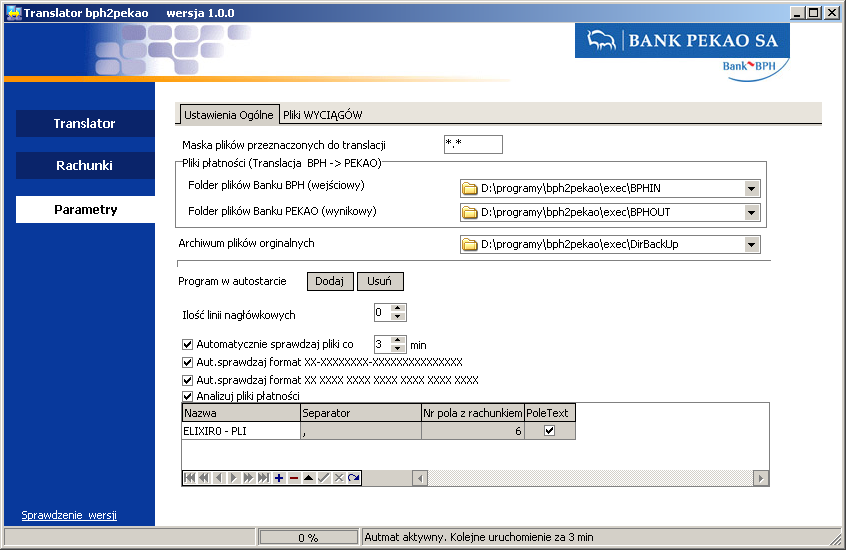Screen dimensions: 846x550
Task: Open Translator section in sidebar
Action: pyautogui.click(x=85, y=123)
